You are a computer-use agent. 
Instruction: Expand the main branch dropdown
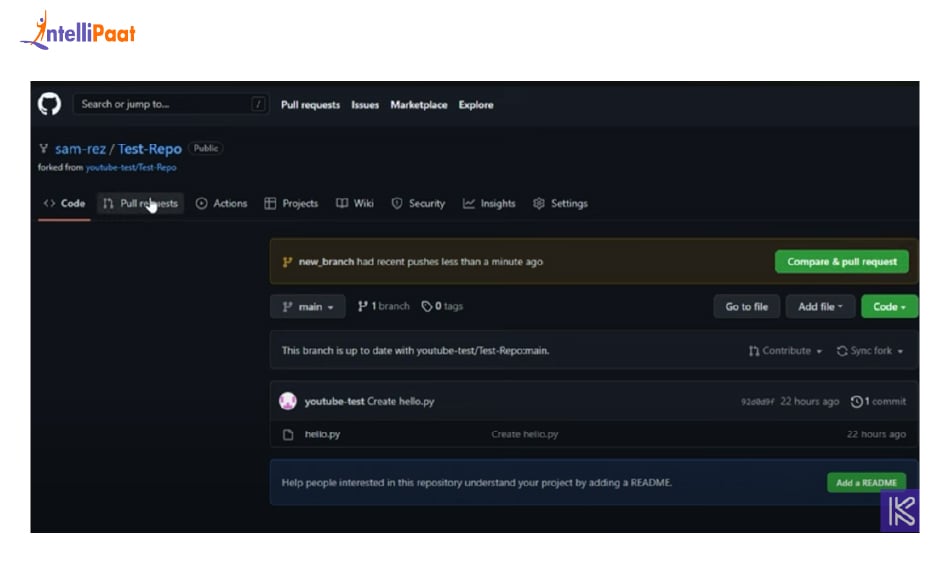(x=308, y=307)
